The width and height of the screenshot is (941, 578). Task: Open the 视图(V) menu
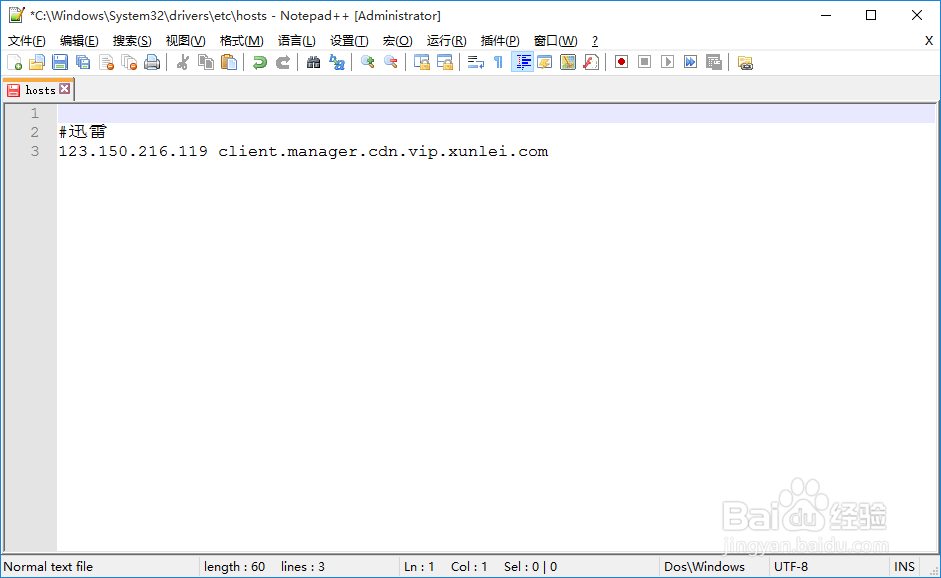185,41
